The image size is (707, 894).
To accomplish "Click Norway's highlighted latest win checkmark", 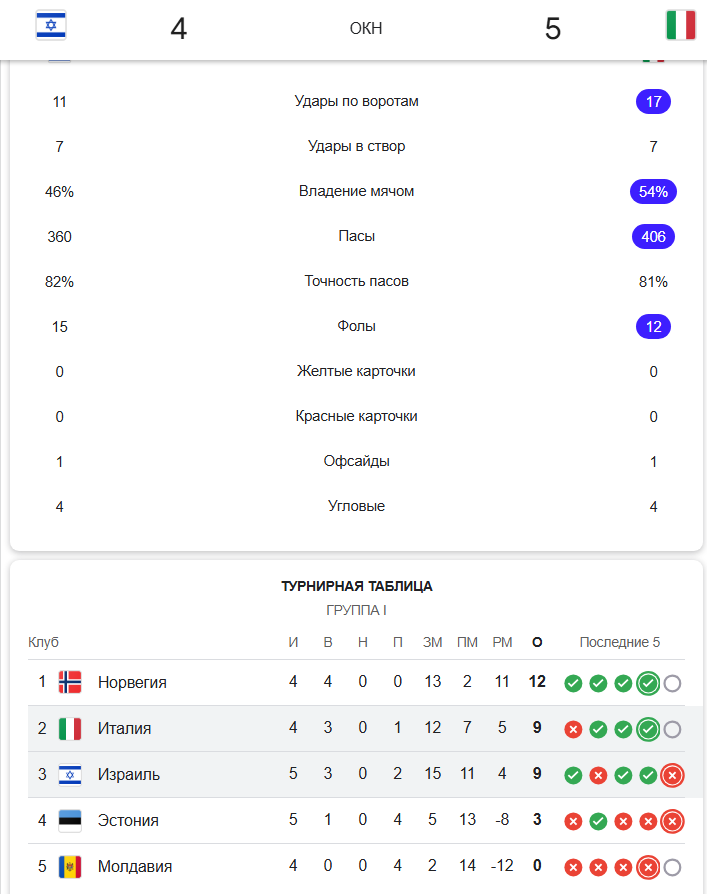I will [x=648, y=683].
